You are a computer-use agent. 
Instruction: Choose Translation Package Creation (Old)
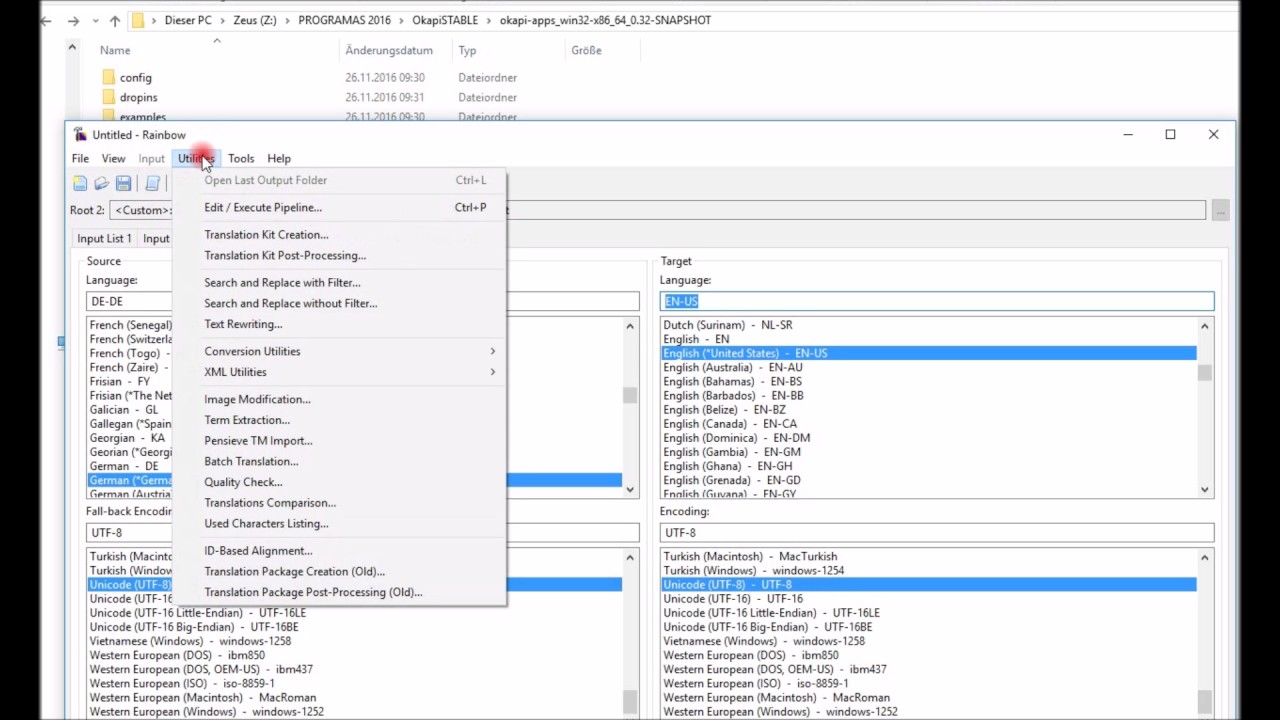[x=340, y=571]
